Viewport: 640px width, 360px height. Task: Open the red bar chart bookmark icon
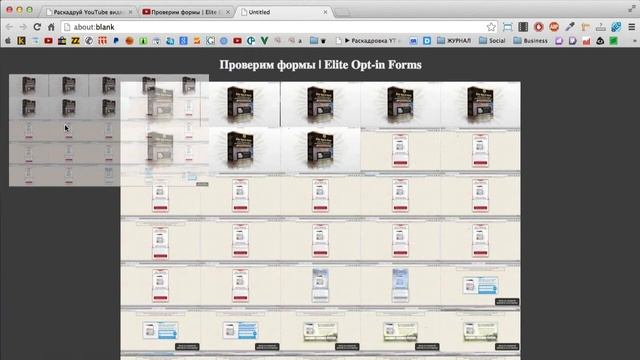point(586,40)
